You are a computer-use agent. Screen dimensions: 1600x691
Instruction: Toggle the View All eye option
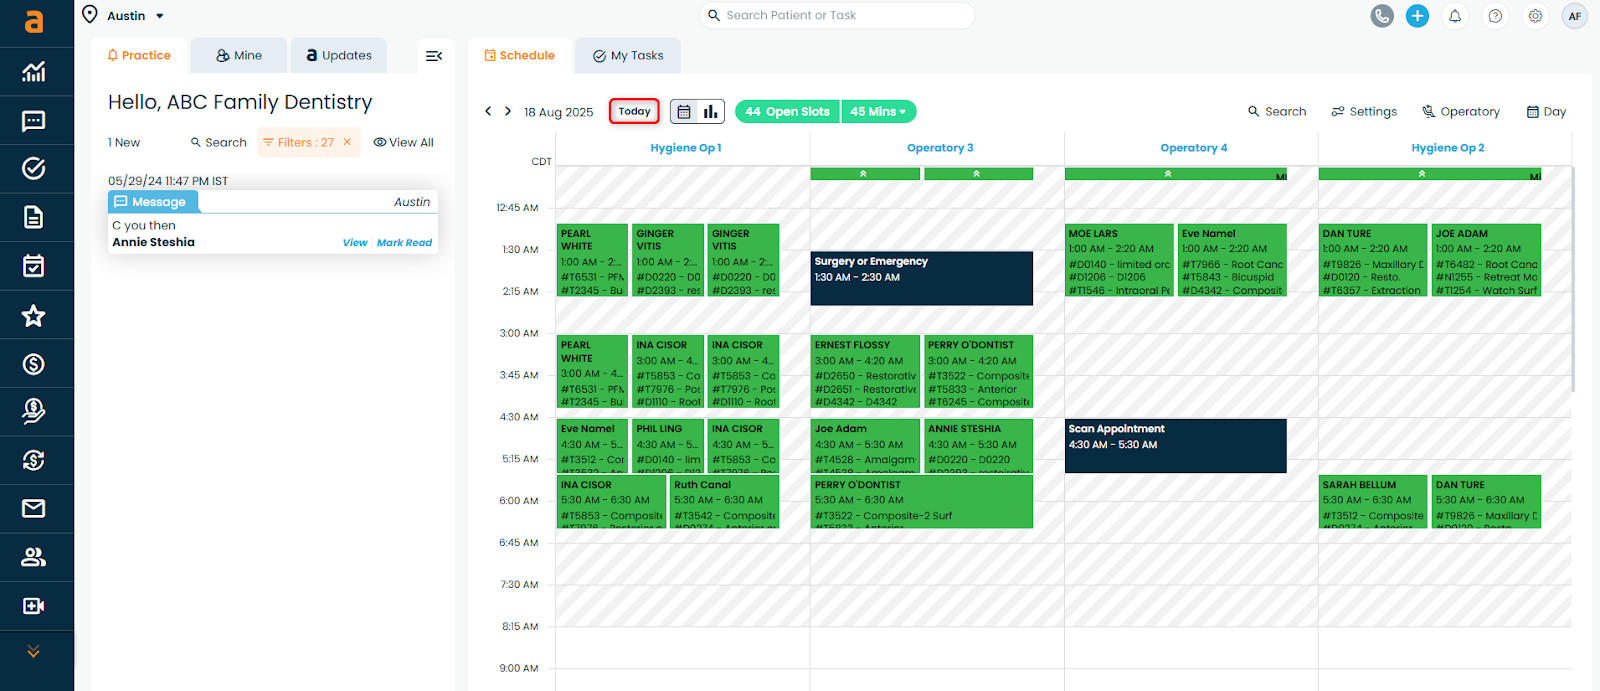pyautogui.click(x=404, y=143)
